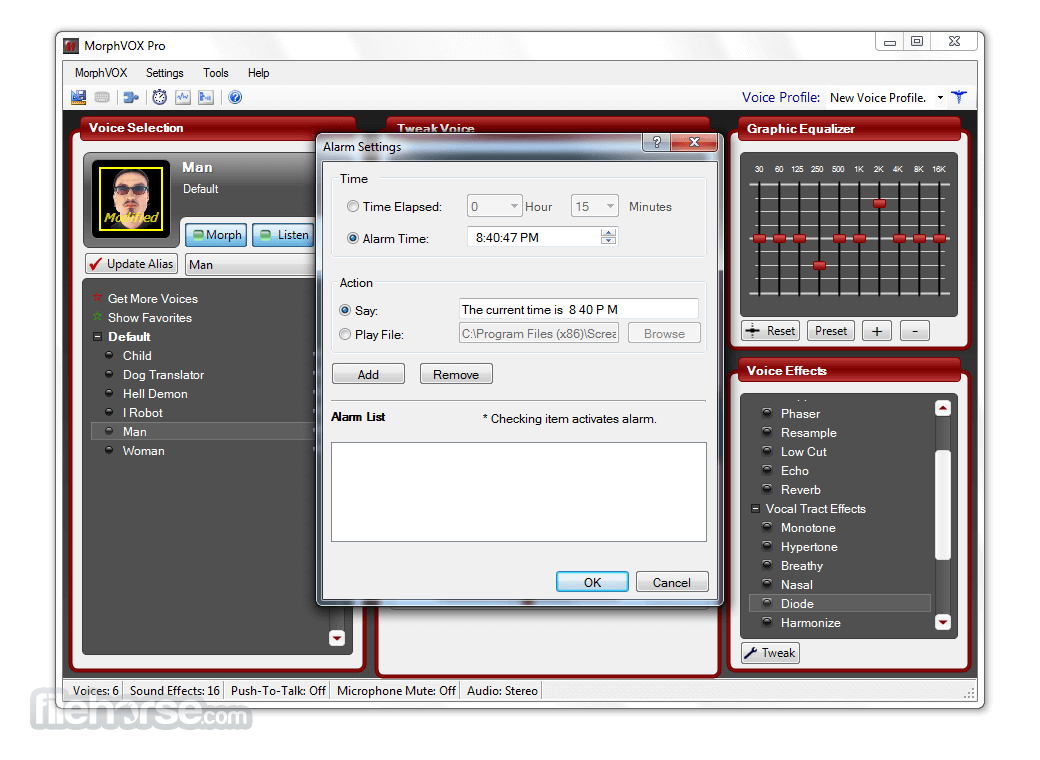Open the Hour dropdown
Screen dimensions: 1040x760
pyautogui.click(x=495, y=206)
